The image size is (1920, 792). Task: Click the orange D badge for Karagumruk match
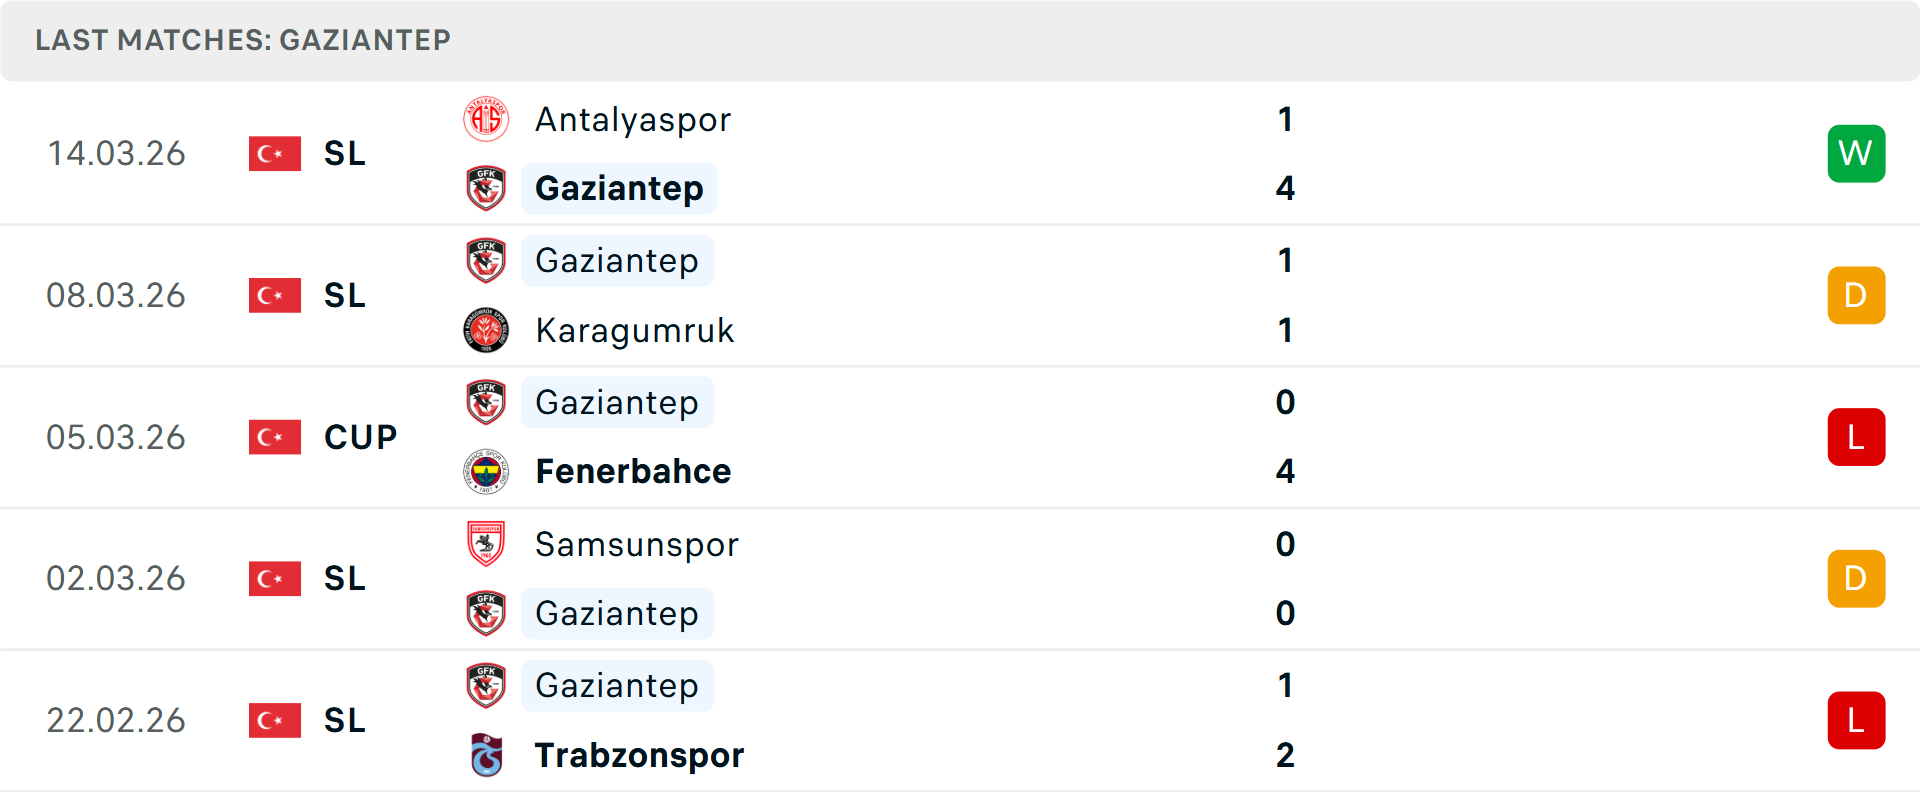(x=1856, y=295)
